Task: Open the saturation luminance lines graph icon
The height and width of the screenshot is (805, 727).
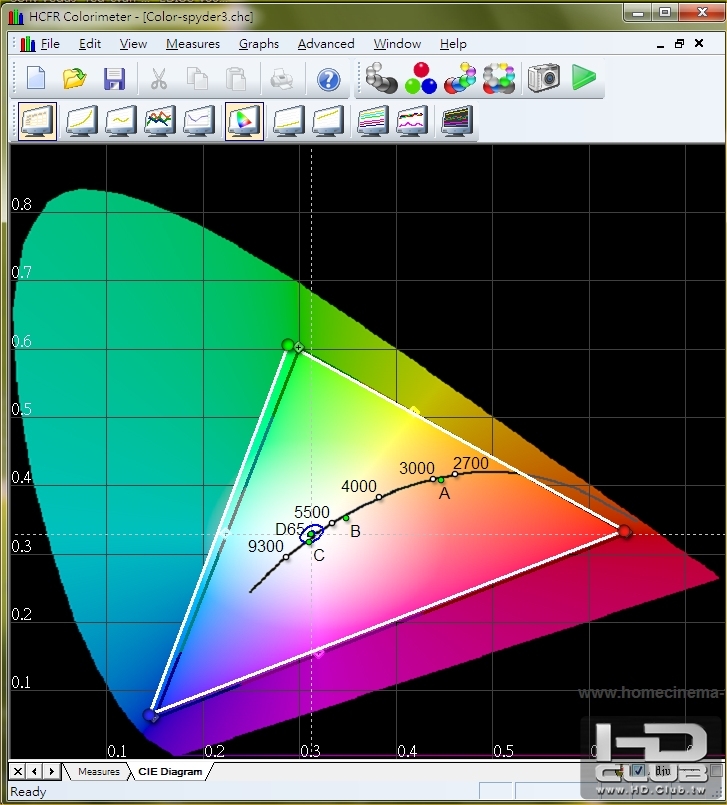Action: (373, 121)
